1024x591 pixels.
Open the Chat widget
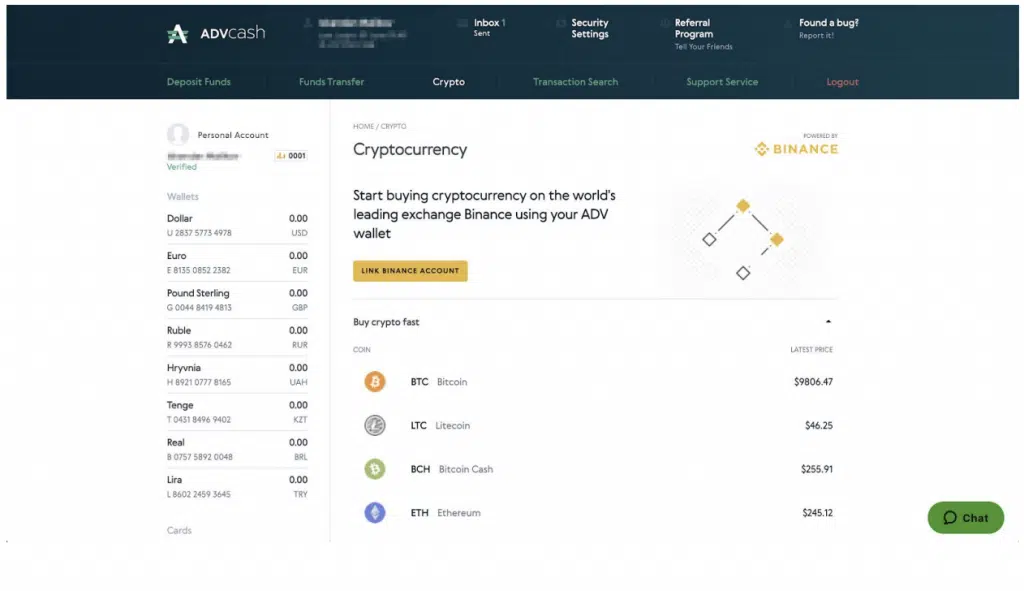pos(966,518)
